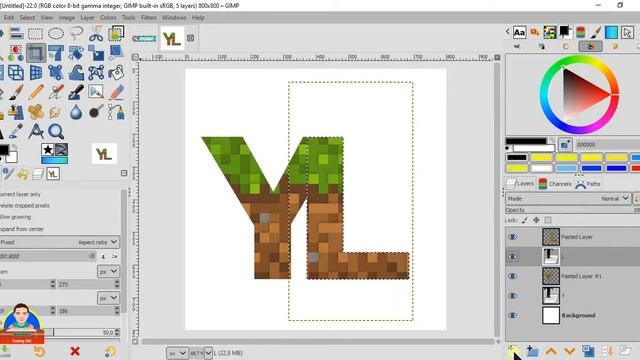
Task: Select the Foreground Select tool
Action: pos(116,33)
